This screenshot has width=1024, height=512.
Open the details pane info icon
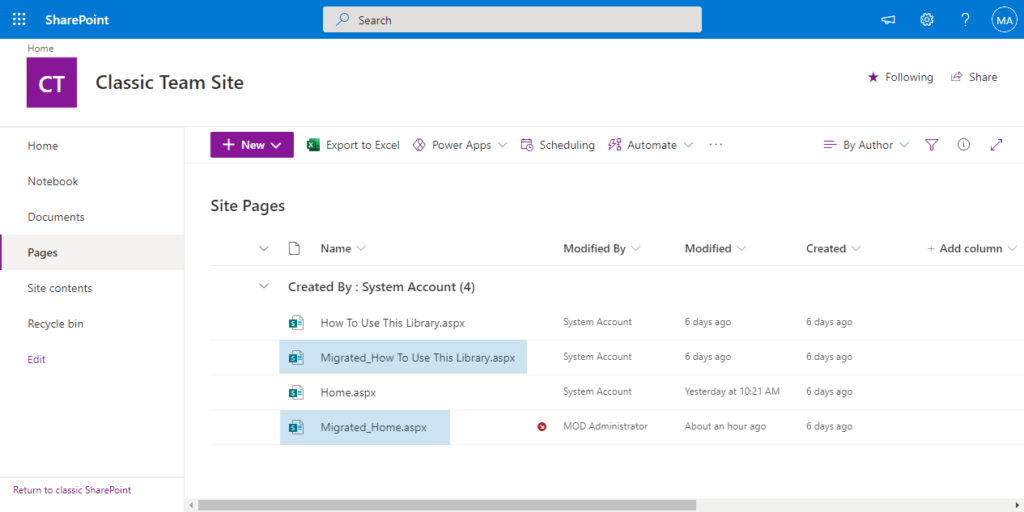pyautogui.click(x=963, y=145)
